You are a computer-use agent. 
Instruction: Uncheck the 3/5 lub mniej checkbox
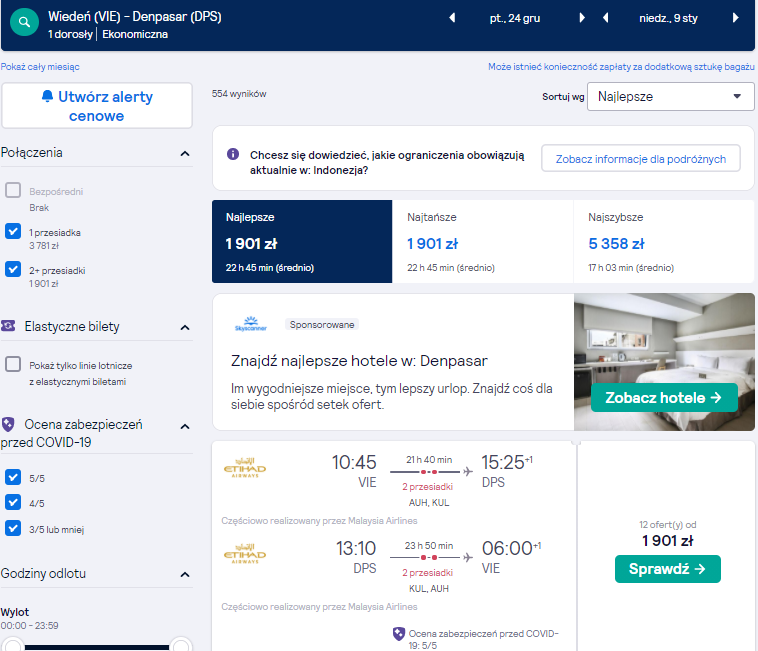[x=13, y=528]
